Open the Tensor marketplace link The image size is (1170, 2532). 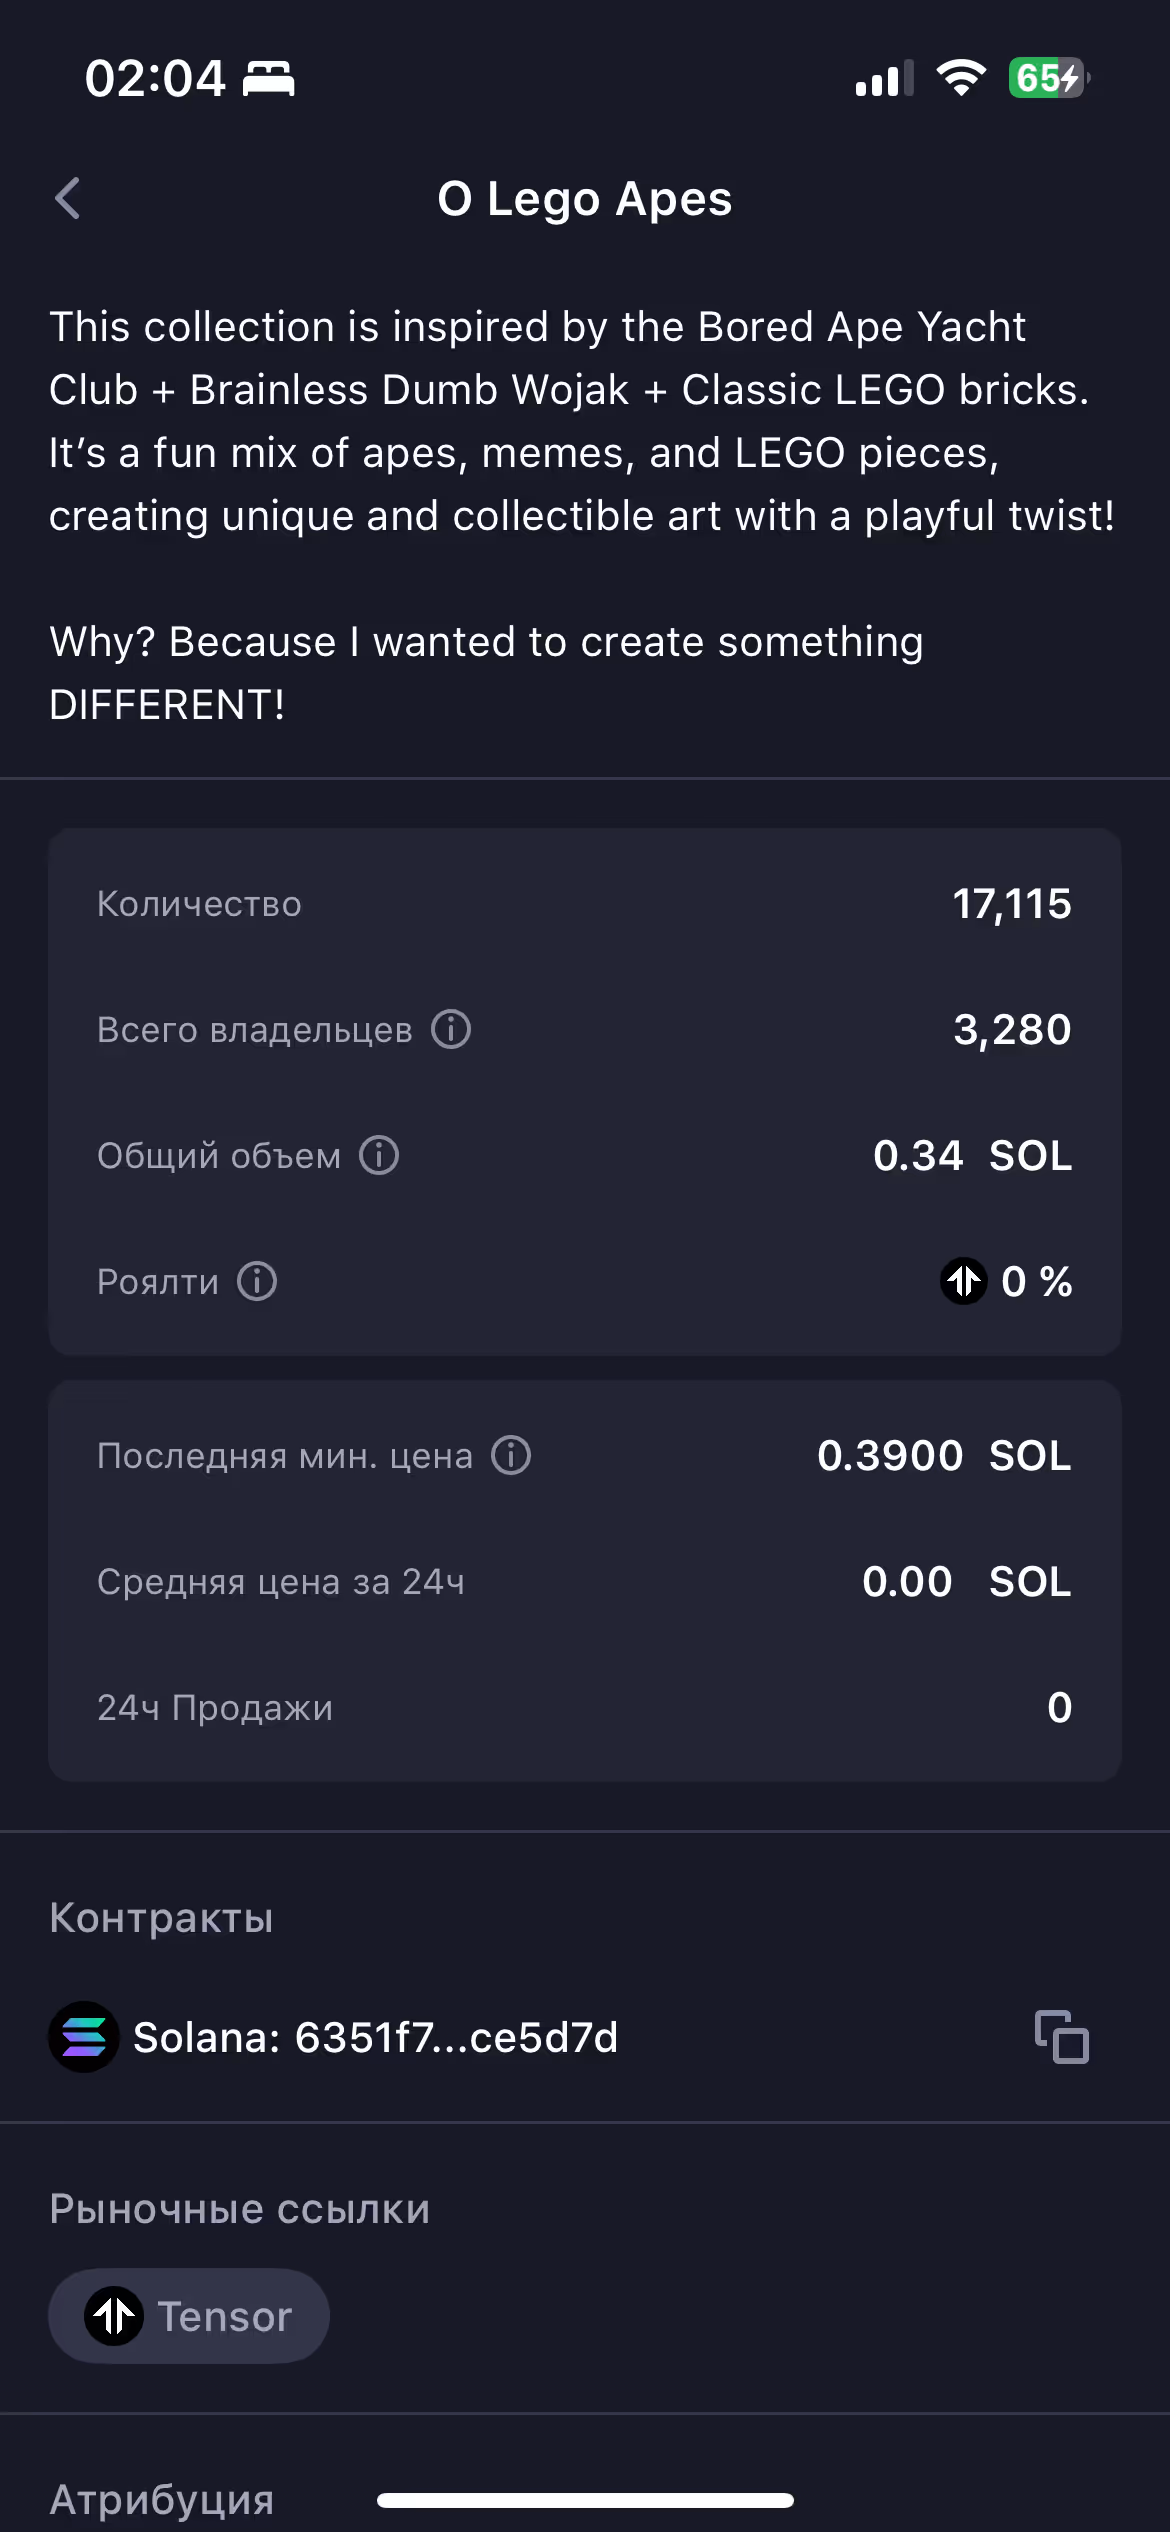point(189,2316)
